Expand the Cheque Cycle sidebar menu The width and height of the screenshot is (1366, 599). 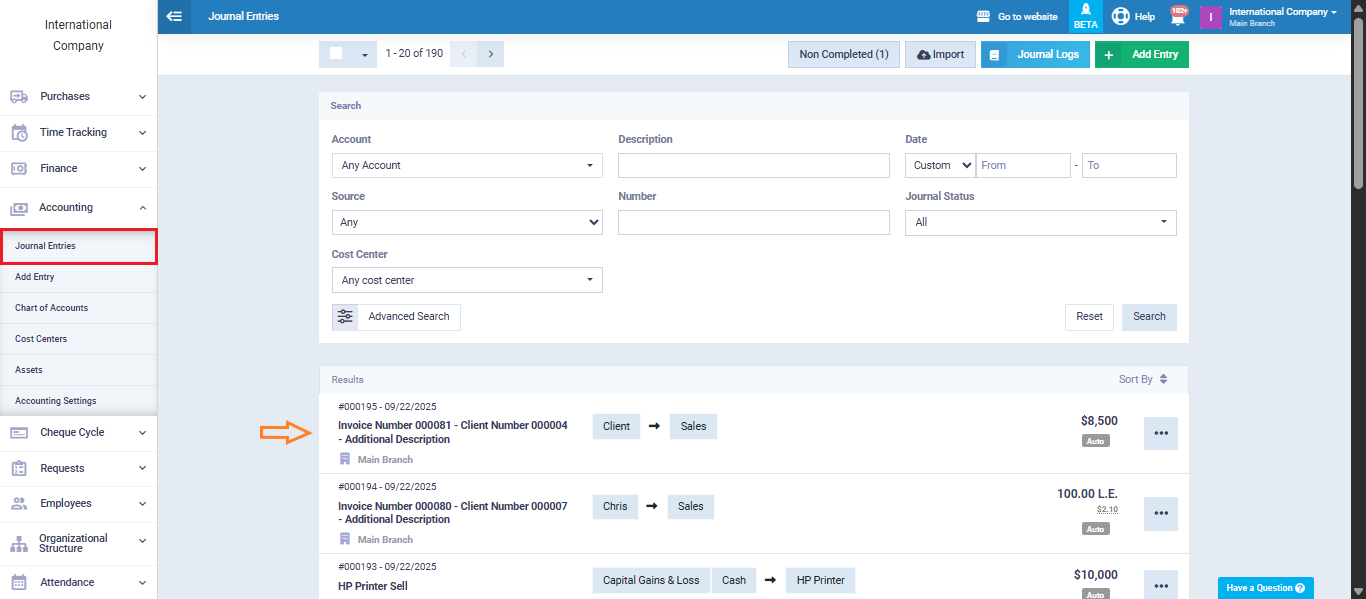tap(78, 432)
